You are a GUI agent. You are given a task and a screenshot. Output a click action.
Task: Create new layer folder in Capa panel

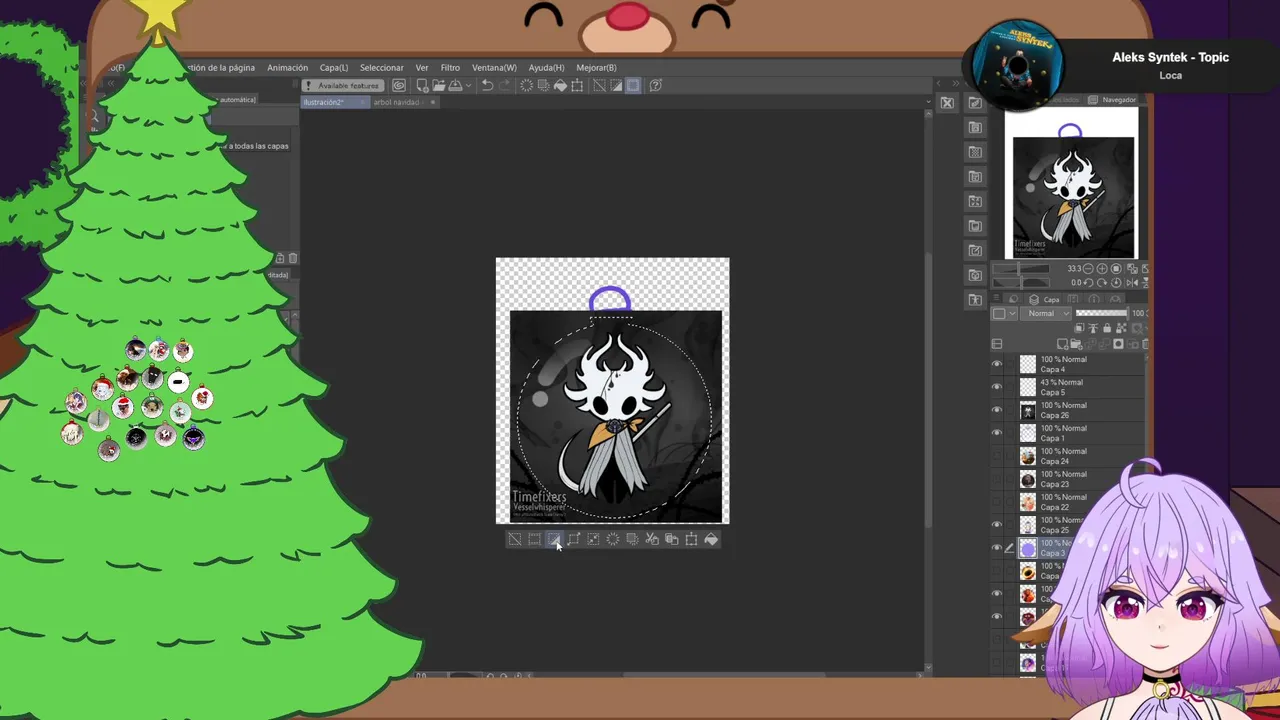1076,344
